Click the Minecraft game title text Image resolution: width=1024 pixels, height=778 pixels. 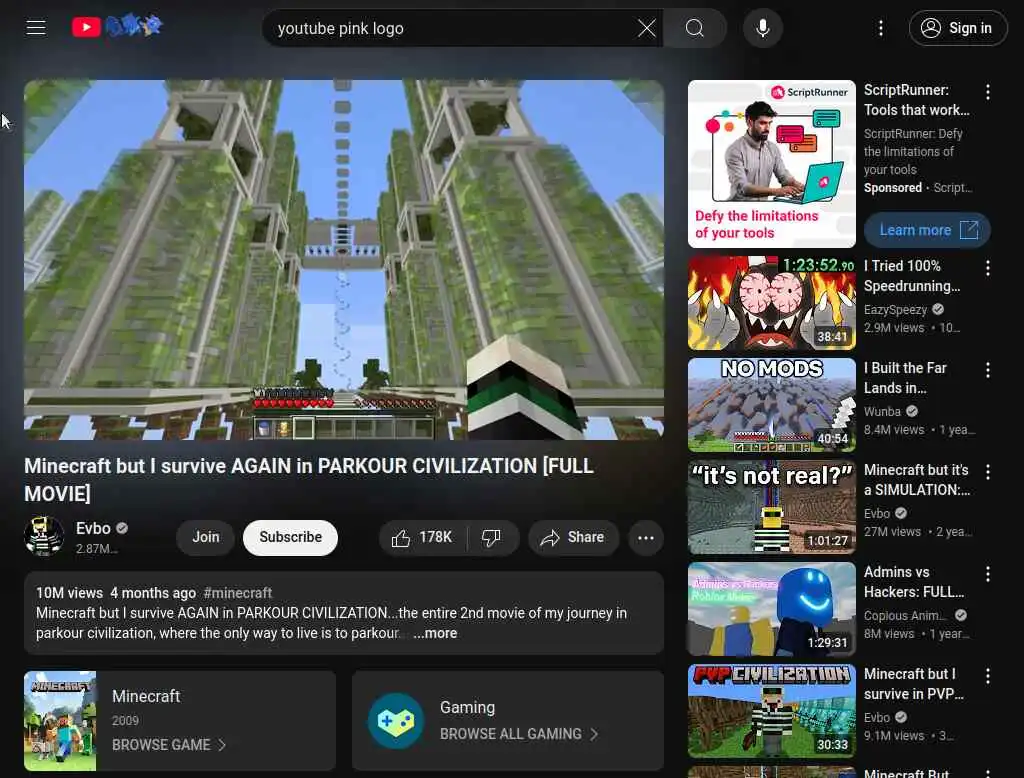point(146,696)
